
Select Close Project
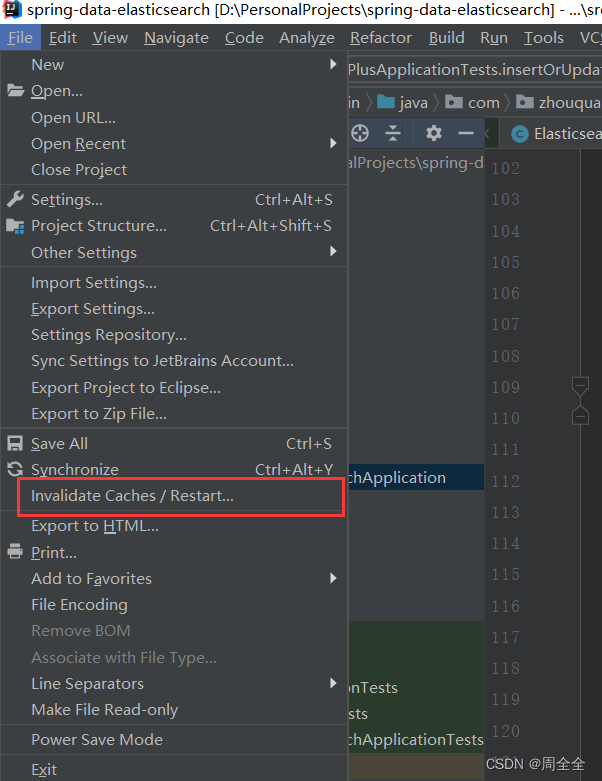point(174,170)
